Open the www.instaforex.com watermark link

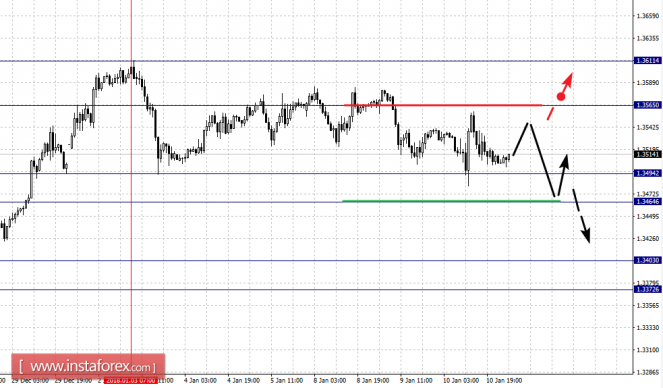click(x=88, y=366)
